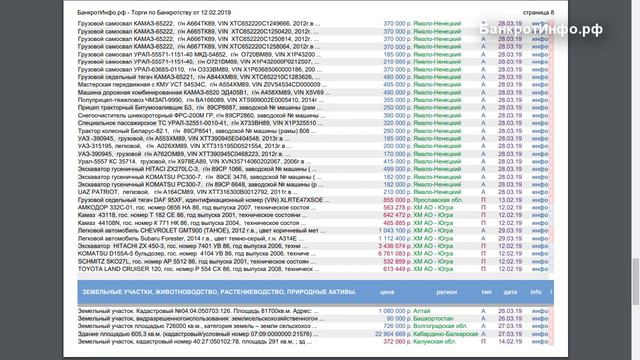Image resolution: width=640 pixels, height=360 pixels.
Task: Open инфо link for УАЗ-315195 легковой row
Action: (540, 146)
